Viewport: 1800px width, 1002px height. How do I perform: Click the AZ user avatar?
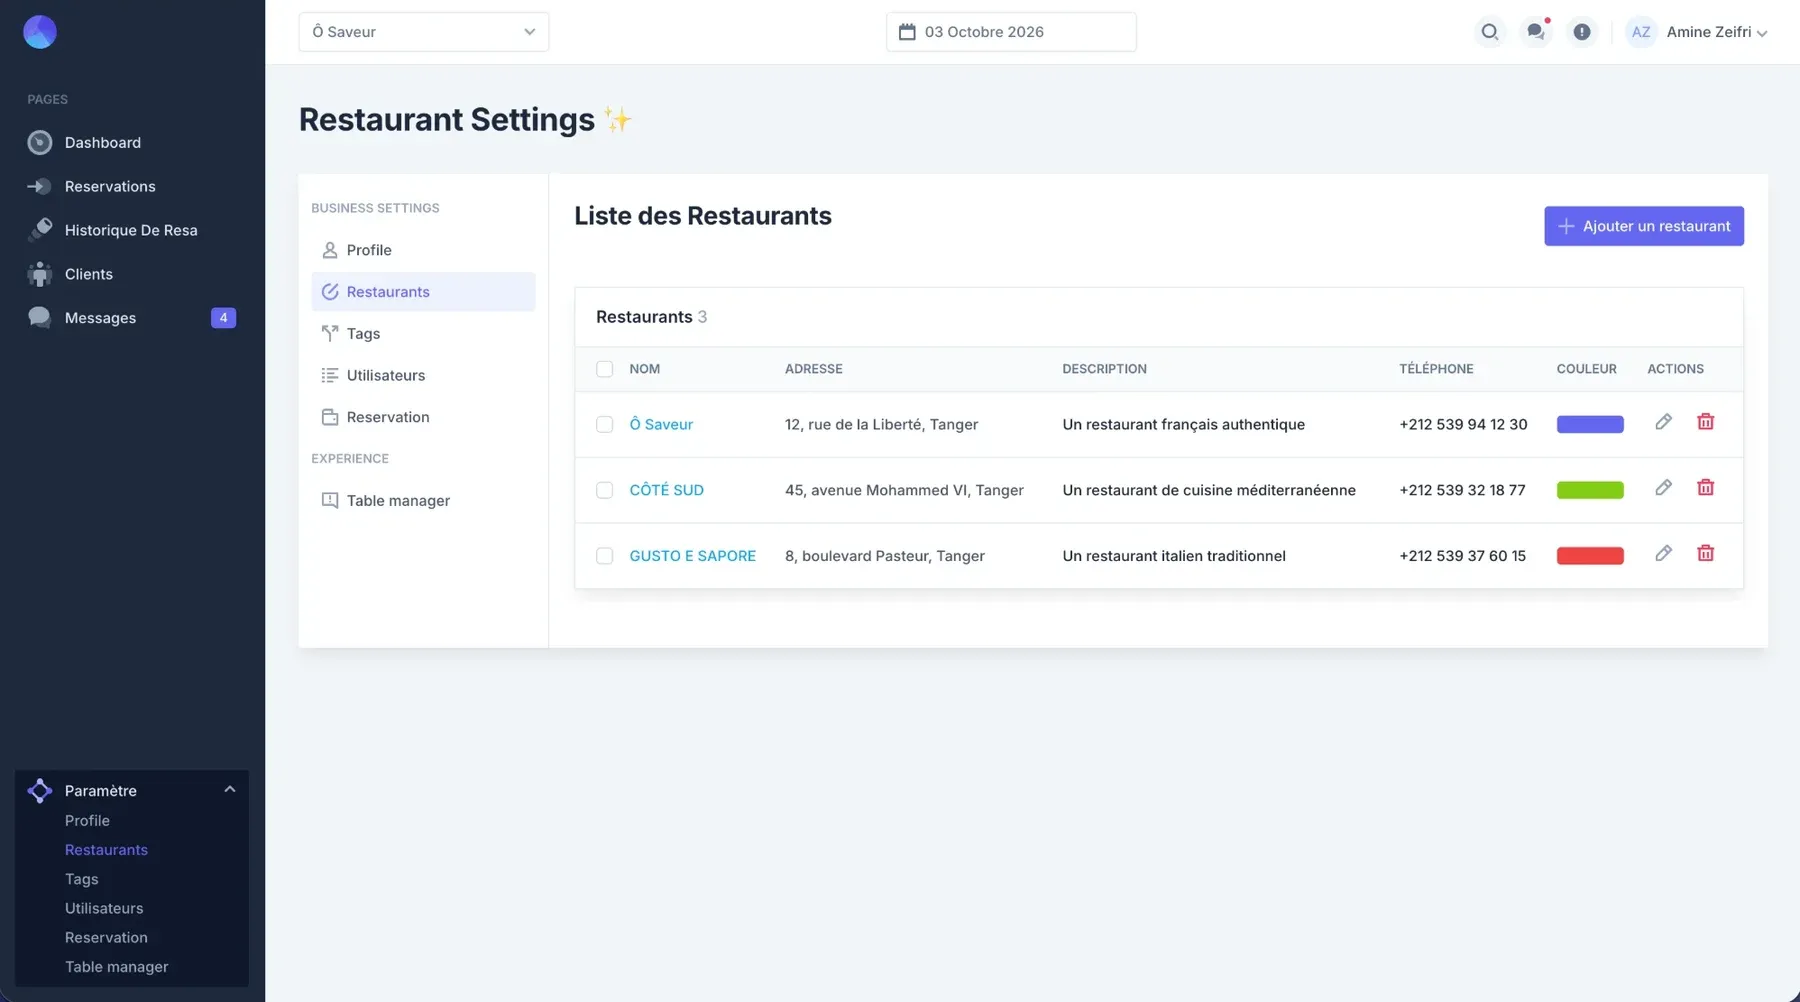tap(1641, 32)
